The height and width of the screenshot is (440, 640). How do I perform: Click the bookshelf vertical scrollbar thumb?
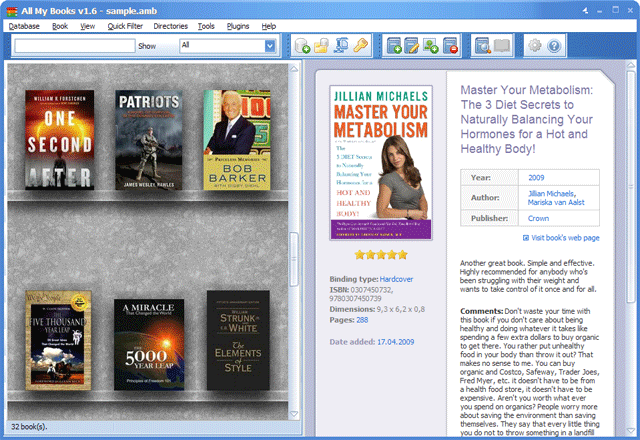294,259
